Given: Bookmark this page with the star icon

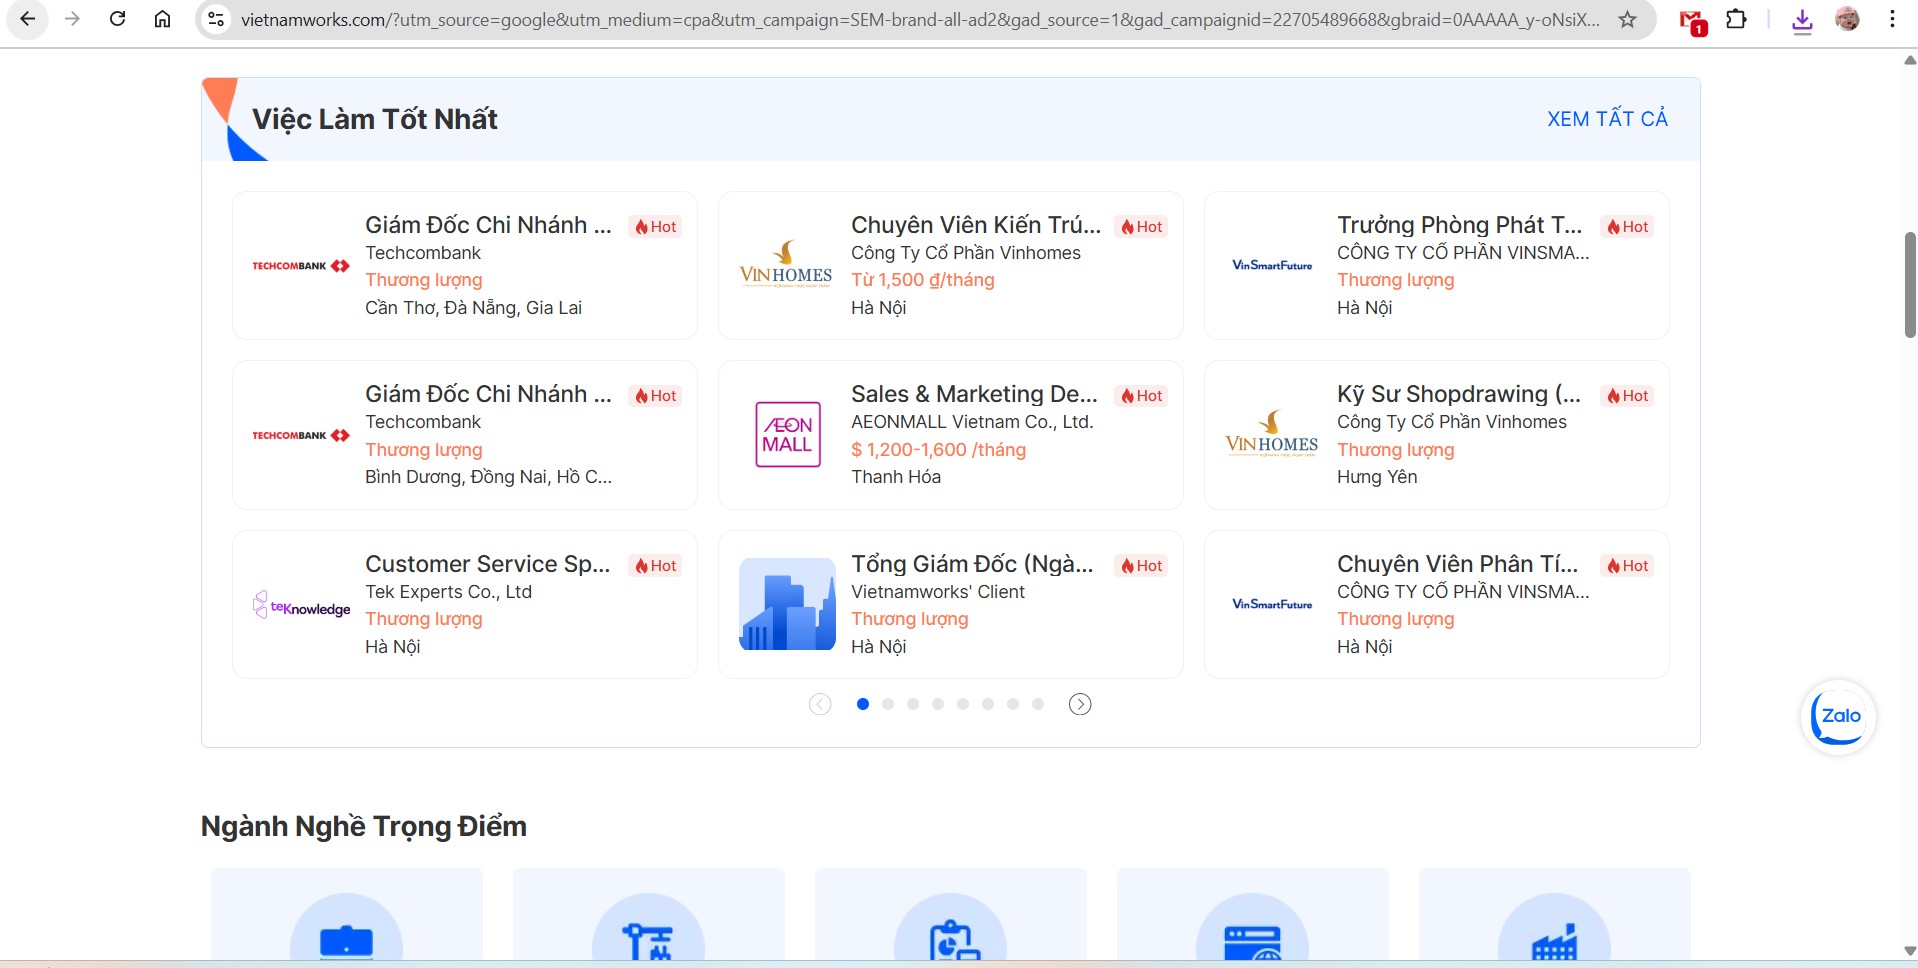Looking at the screenshot, I should coord(1627,19).
